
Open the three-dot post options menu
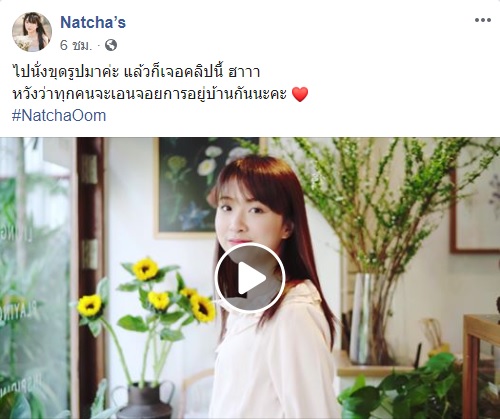(x=483, y=20)
